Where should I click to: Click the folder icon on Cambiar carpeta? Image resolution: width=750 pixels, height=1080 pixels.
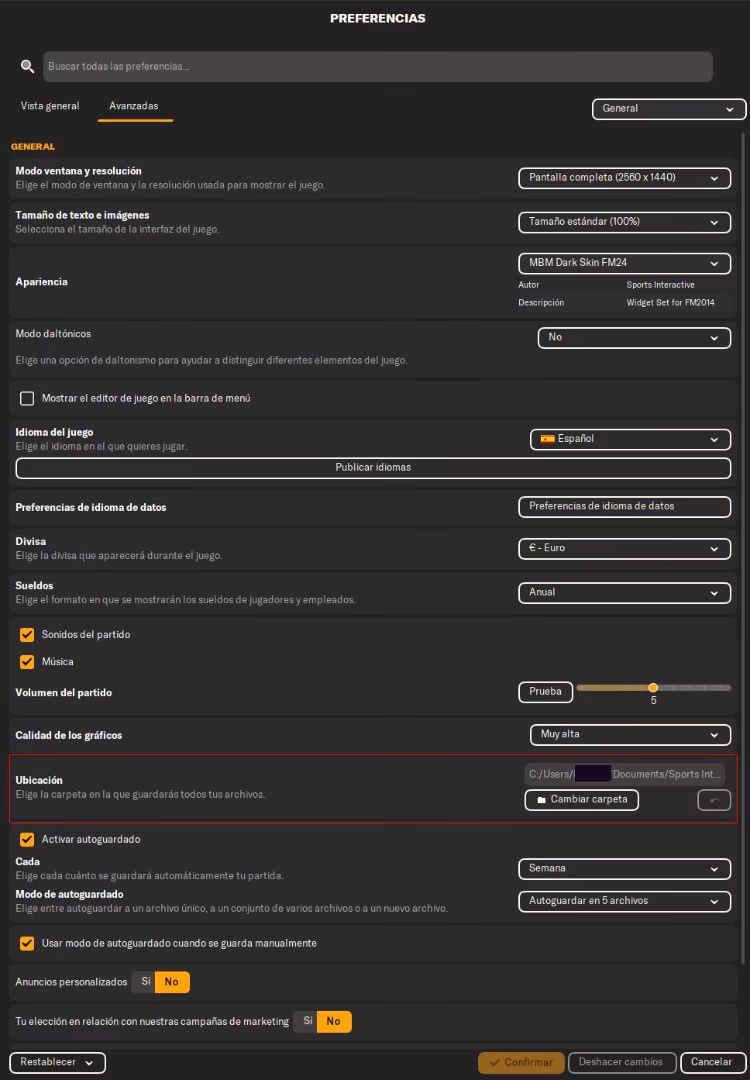541,800
